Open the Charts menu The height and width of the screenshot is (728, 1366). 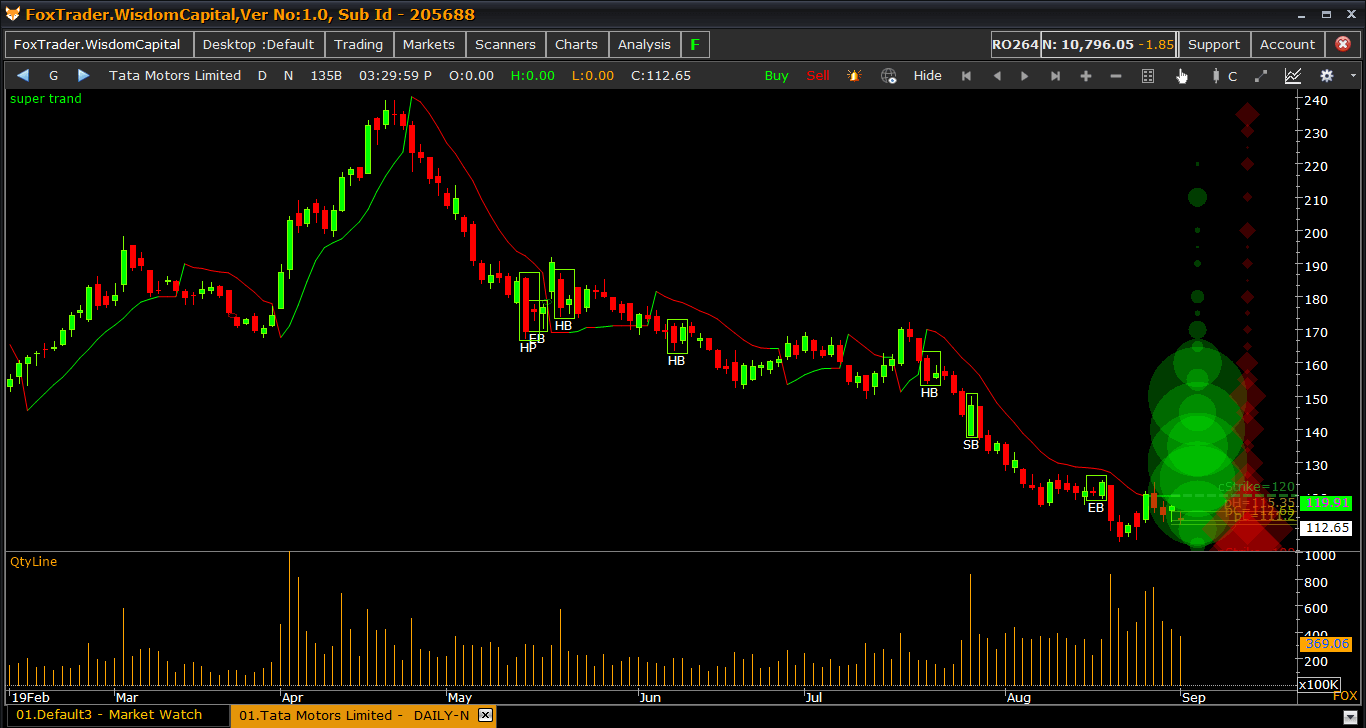576,45
